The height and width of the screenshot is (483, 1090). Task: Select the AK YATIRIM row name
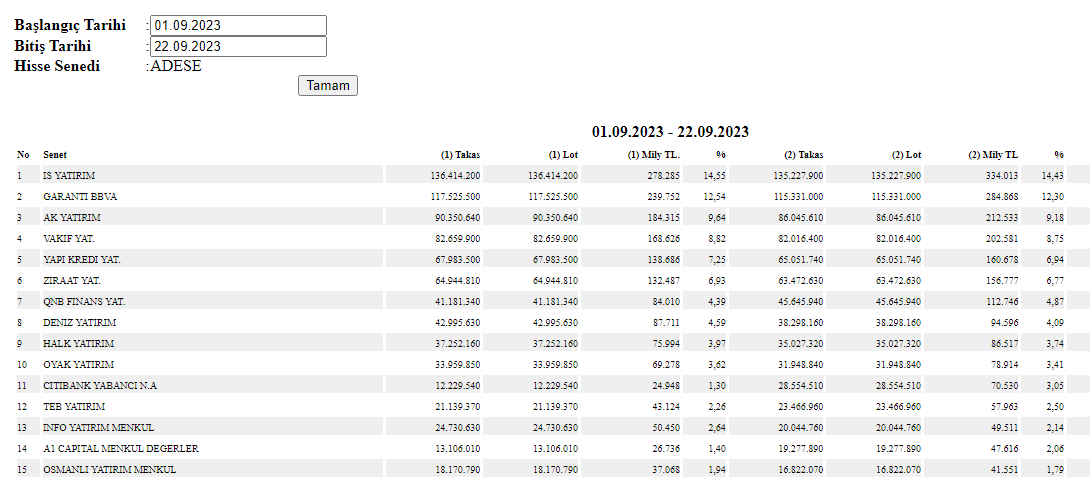click(72, 218)
